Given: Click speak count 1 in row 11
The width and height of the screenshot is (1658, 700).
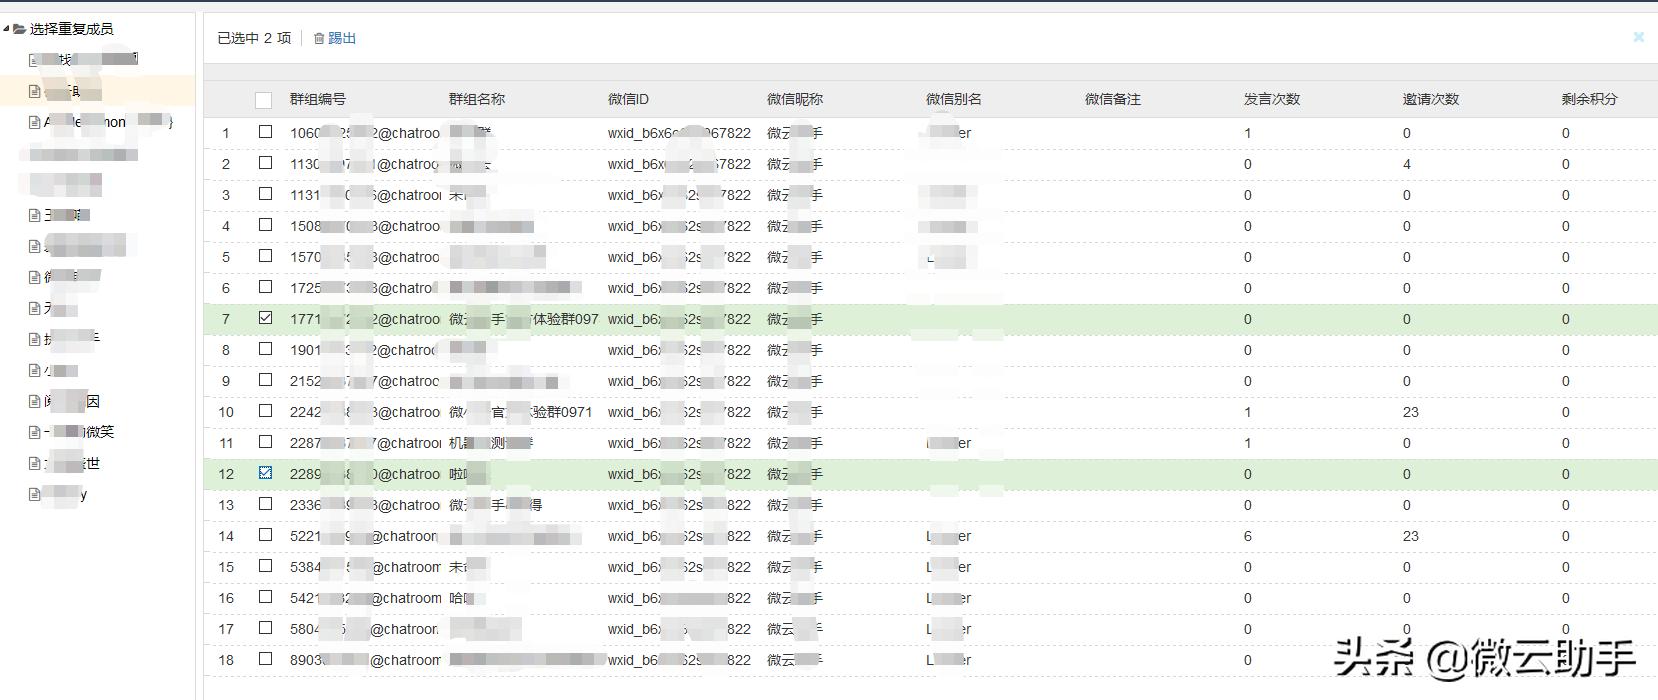Looking at the screenshot, I should click(x=1248, y=443).
